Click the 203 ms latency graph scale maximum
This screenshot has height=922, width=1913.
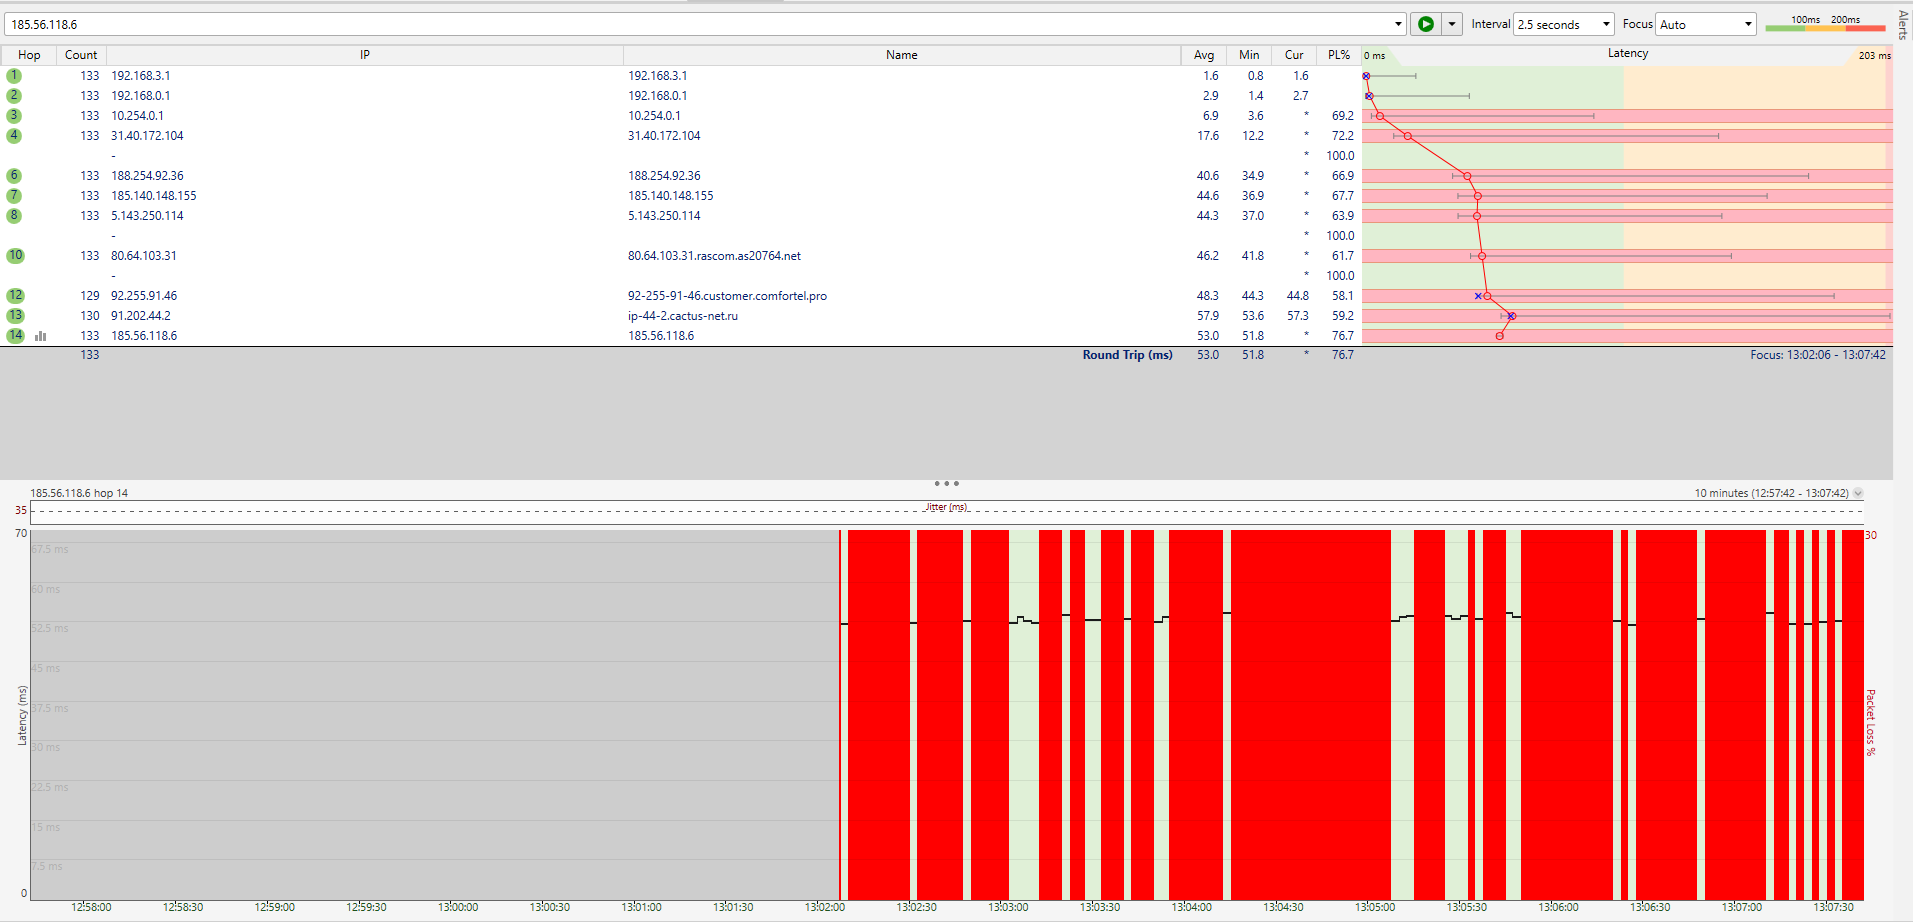pos(1874,56)
